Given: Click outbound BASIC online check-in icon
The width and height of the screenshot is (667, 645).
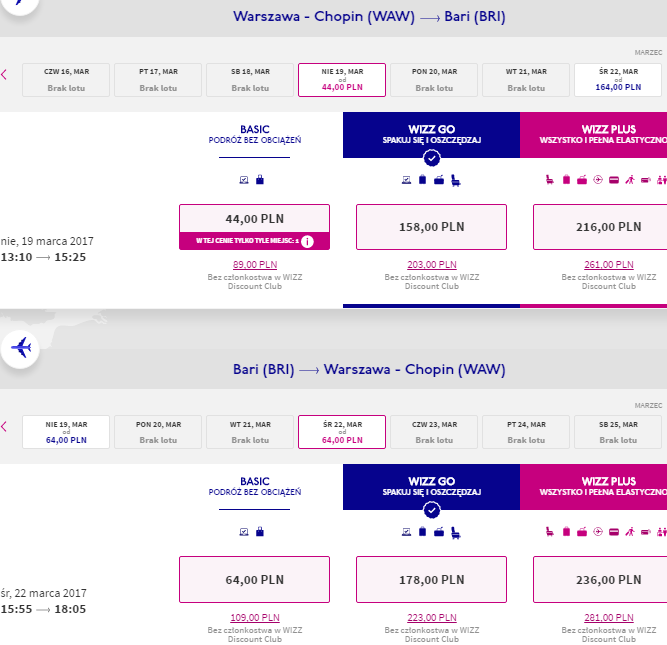Looking at the screenshot, I should click(x=244, y=180).
